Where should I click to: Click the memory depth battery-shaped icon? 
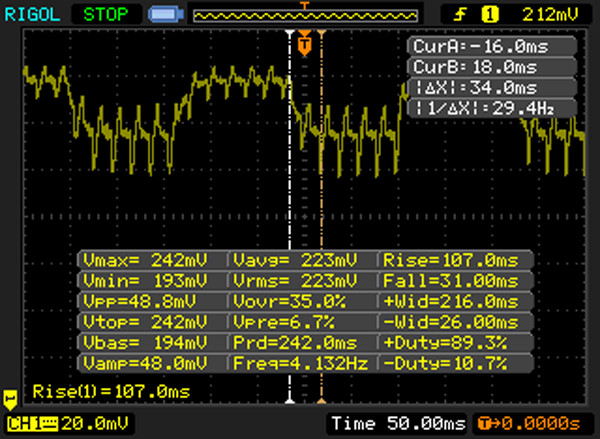(166, 15)
